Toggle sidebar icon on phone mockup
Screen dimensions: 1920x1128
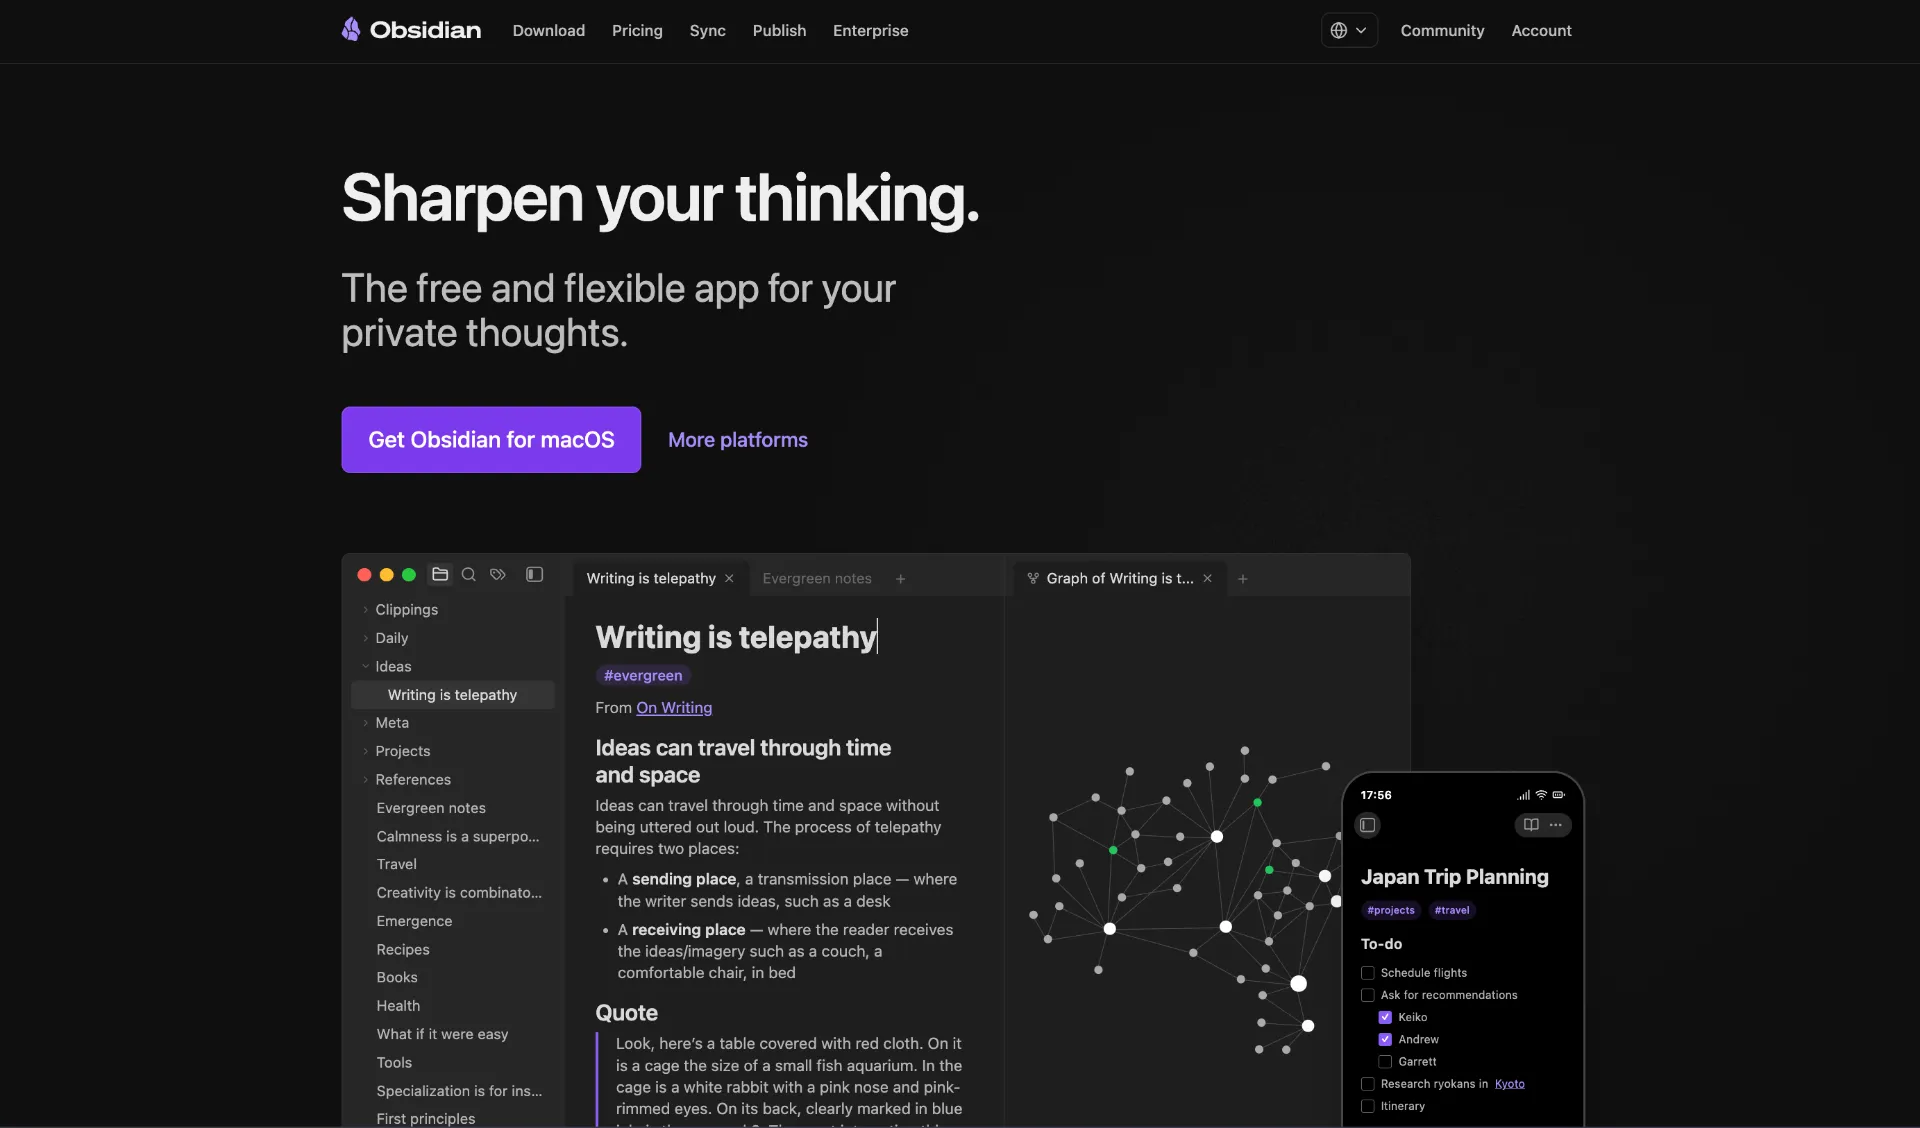[x=1368, y=825]
